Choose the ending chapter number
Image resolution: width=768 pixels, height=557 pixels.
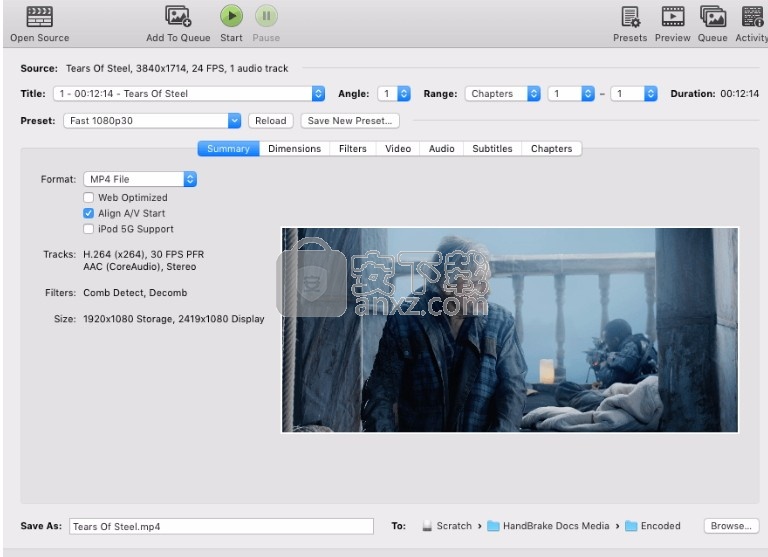click(634, 94)
